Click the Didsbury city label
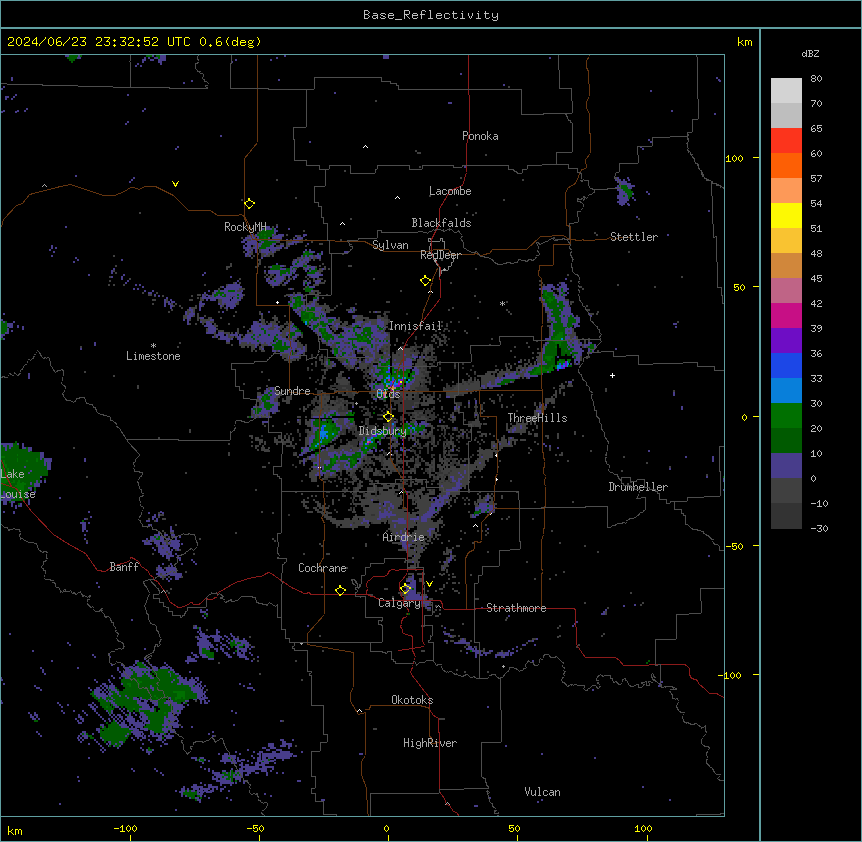 383,431
